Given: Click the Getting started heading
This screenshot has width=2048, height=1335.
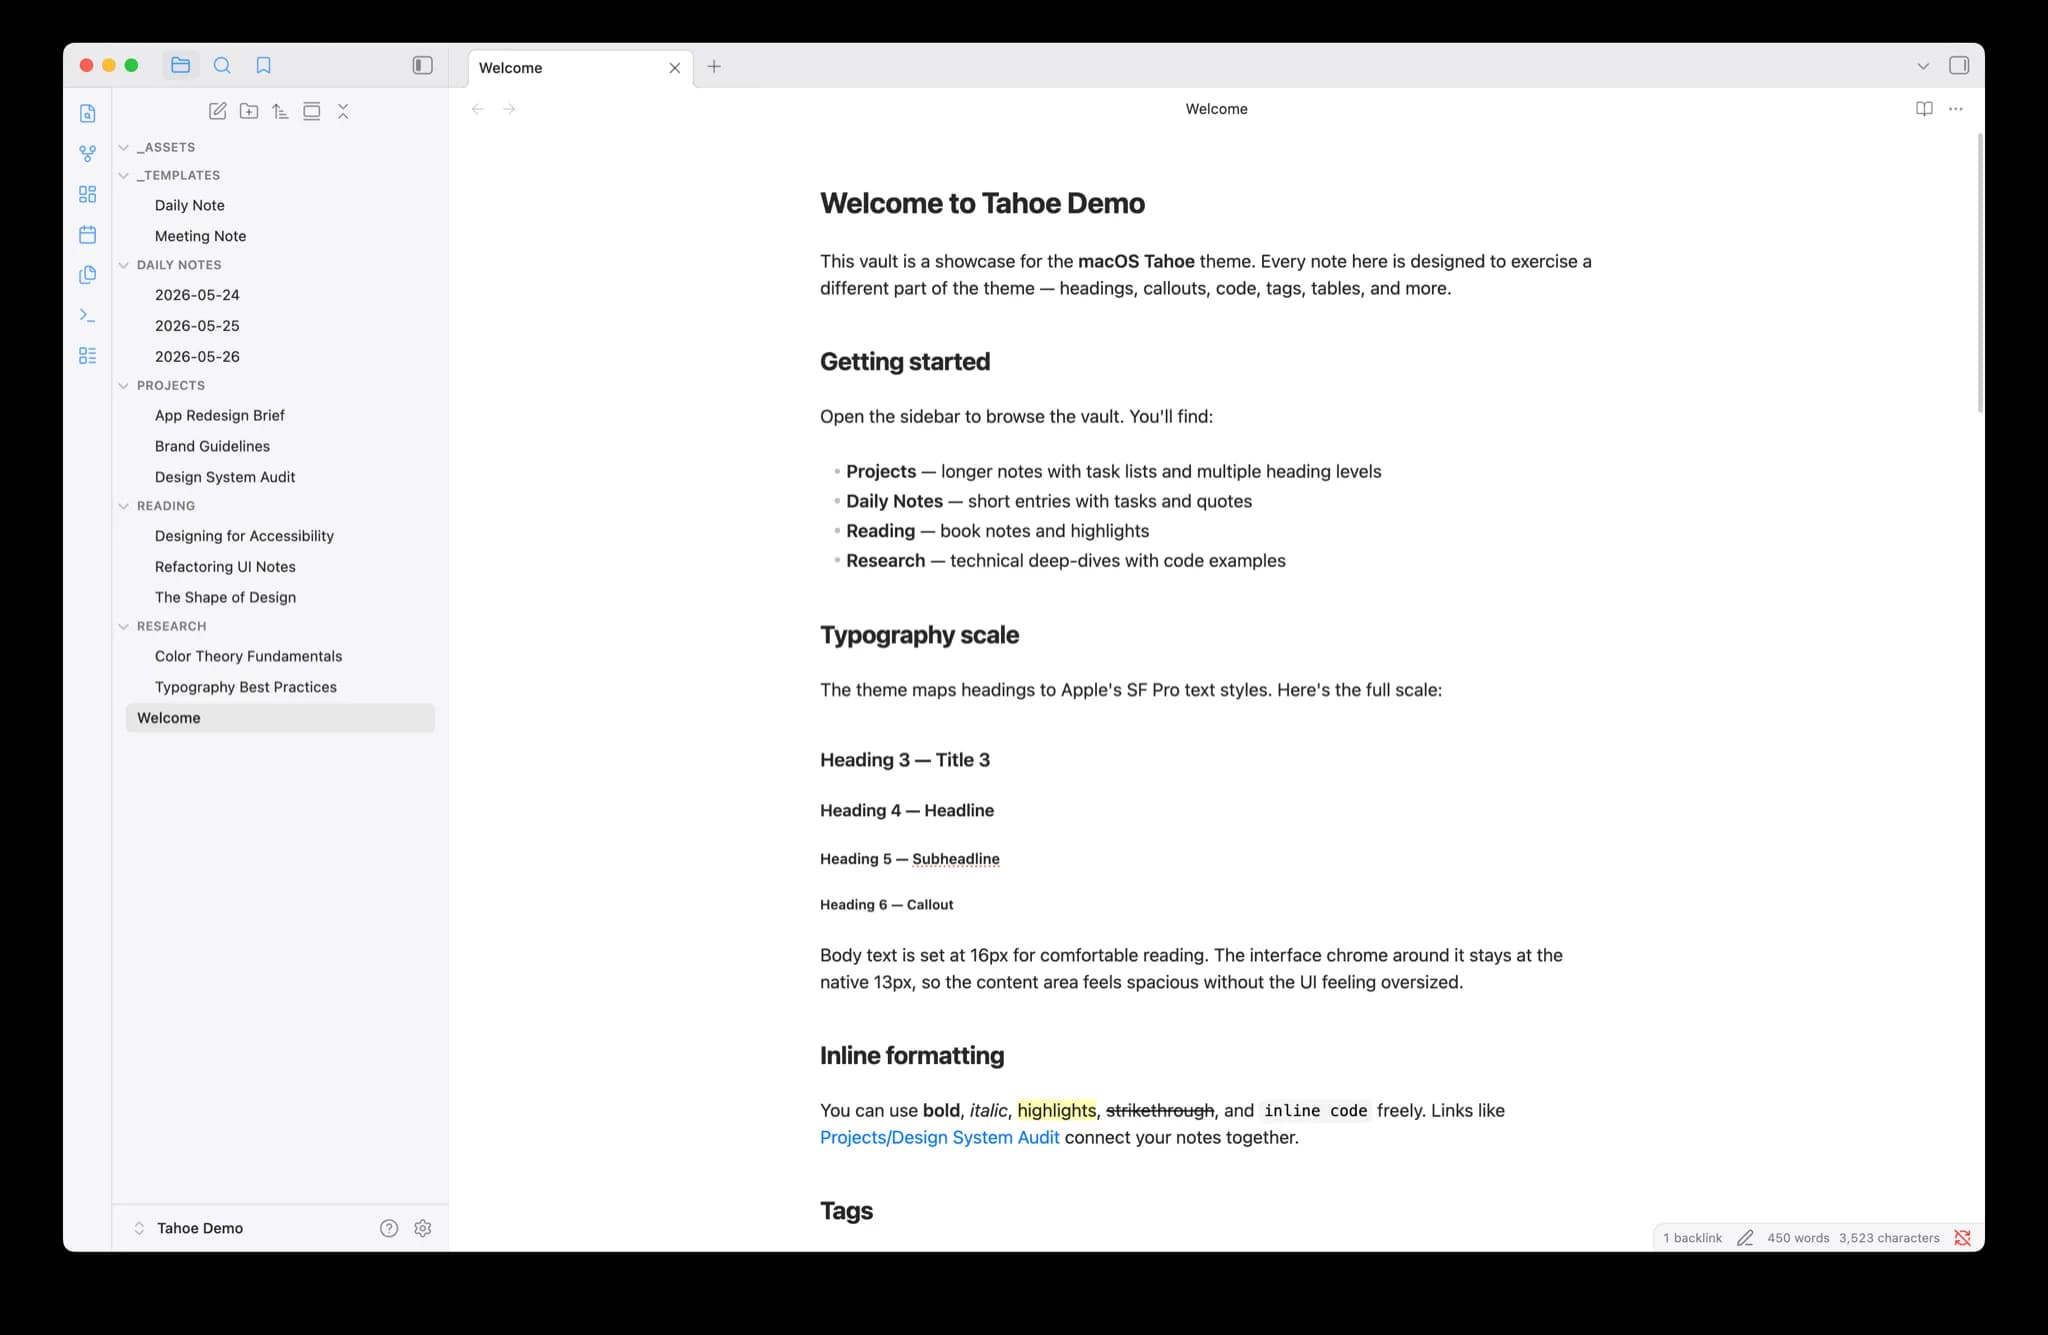Looking at the screenshot, I should 905,361.
